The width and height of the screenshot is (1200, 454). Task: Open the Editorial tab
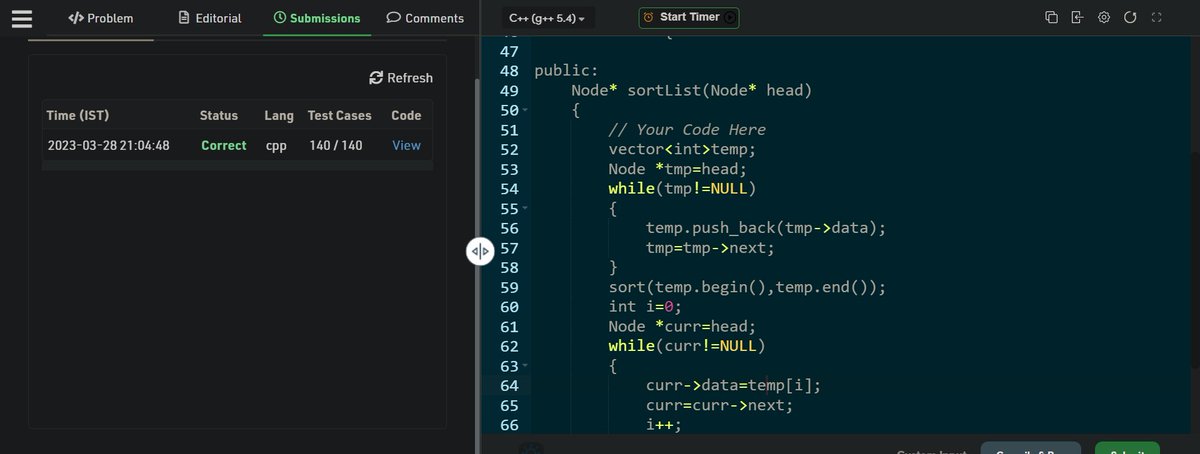(209, 18)
